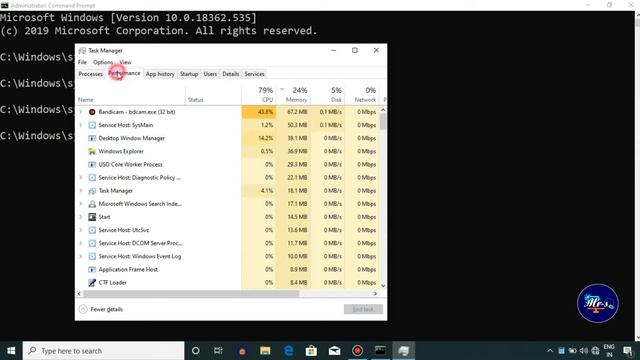The height and width of the screenshot is (360, 640).
Task: Click the Microsoft Windows Search Indexer icon
Action: click(x=92, y=204)
